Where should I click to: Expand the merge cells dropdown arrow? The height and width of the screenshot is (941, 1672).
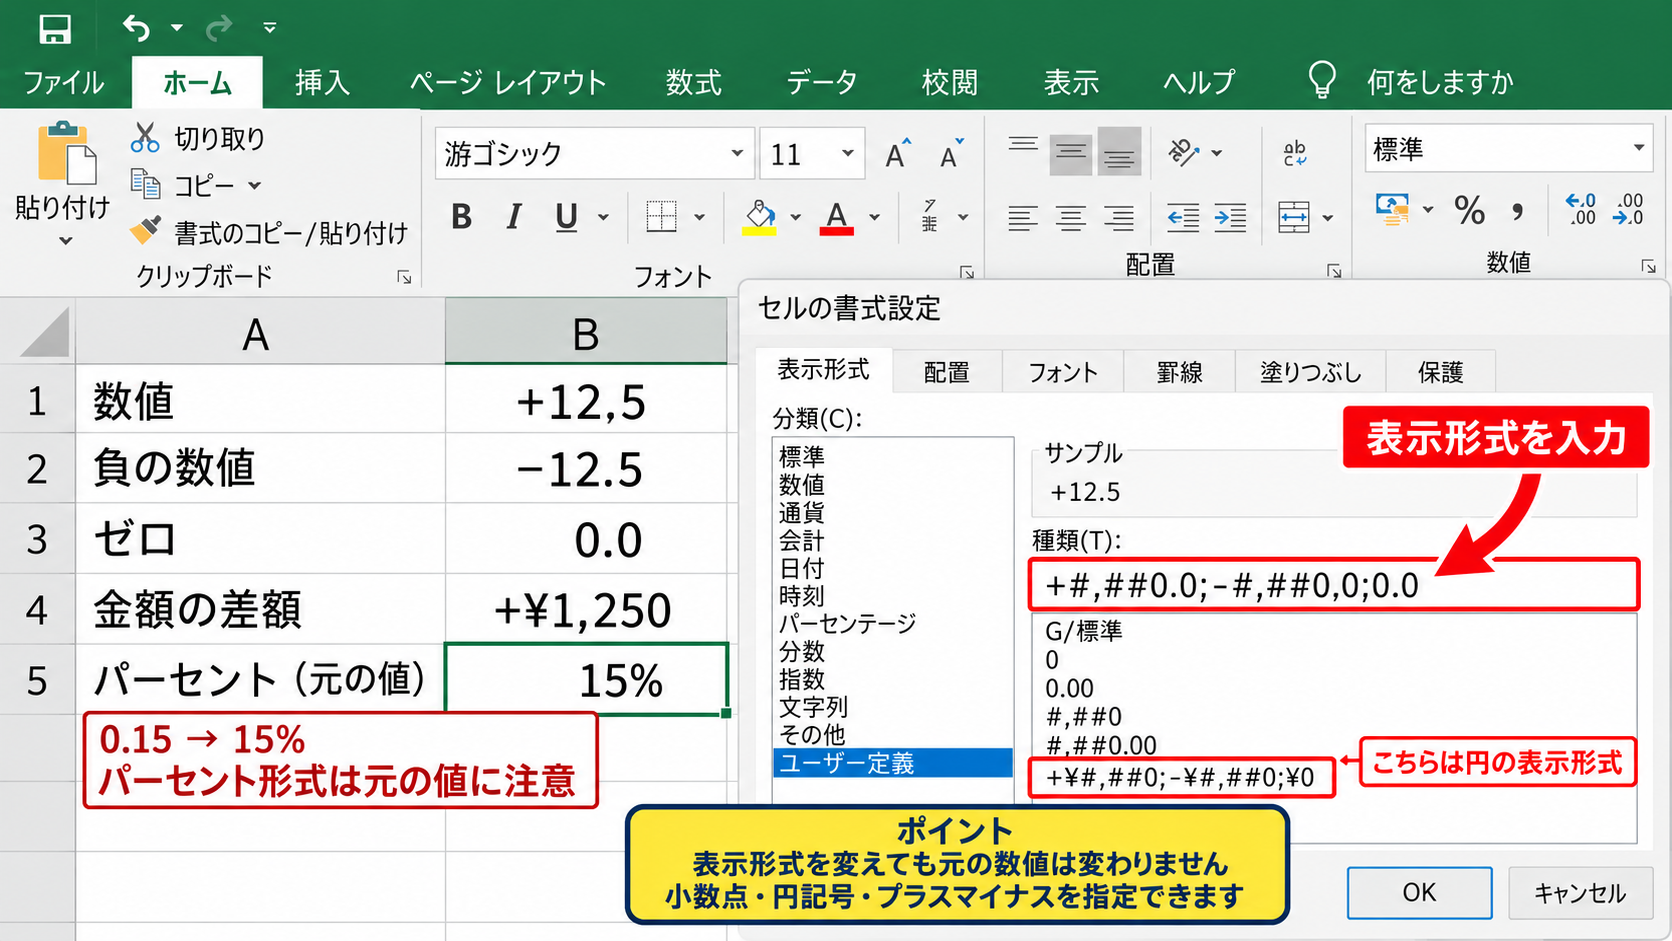pyautogui.click(x=1328, y=217)
